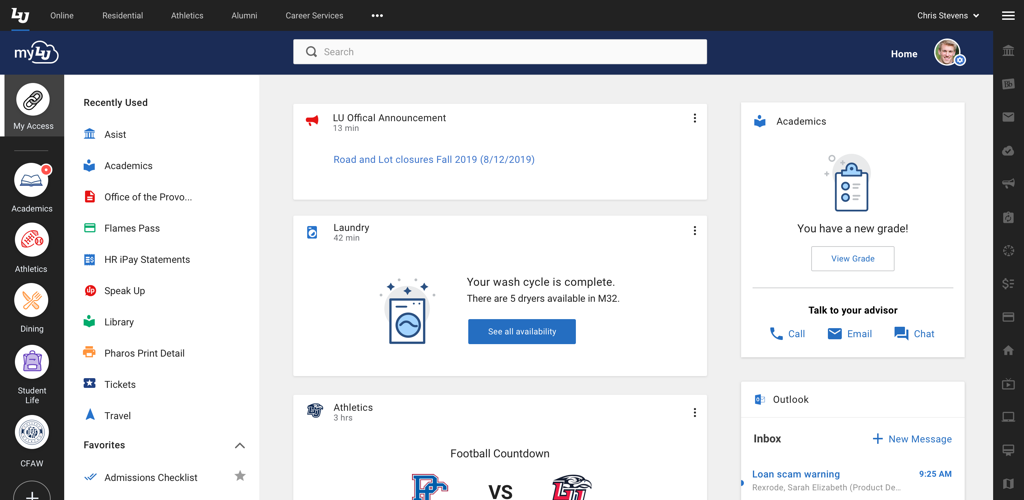Click the home icon in right rail

[1008, 350]
